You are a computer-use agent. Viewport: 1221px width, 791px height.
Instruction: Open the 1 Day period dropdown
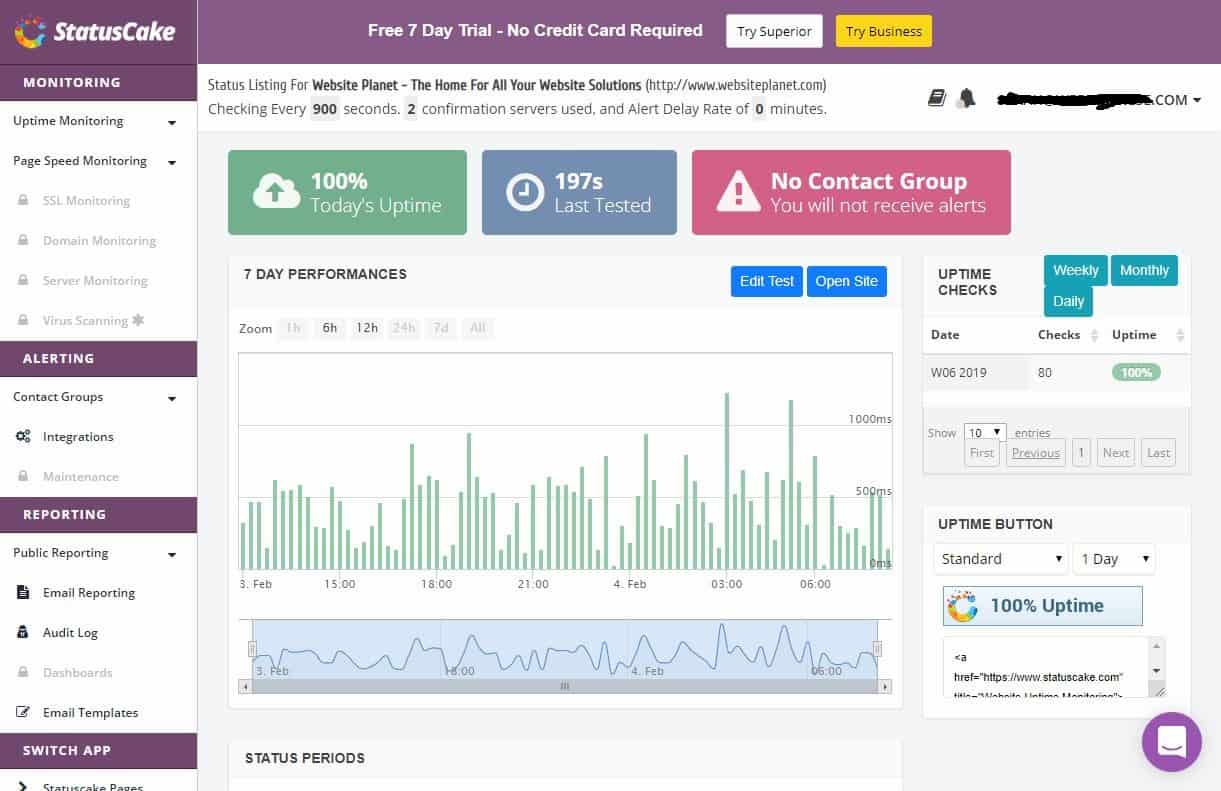click(x=1113, y=558)
